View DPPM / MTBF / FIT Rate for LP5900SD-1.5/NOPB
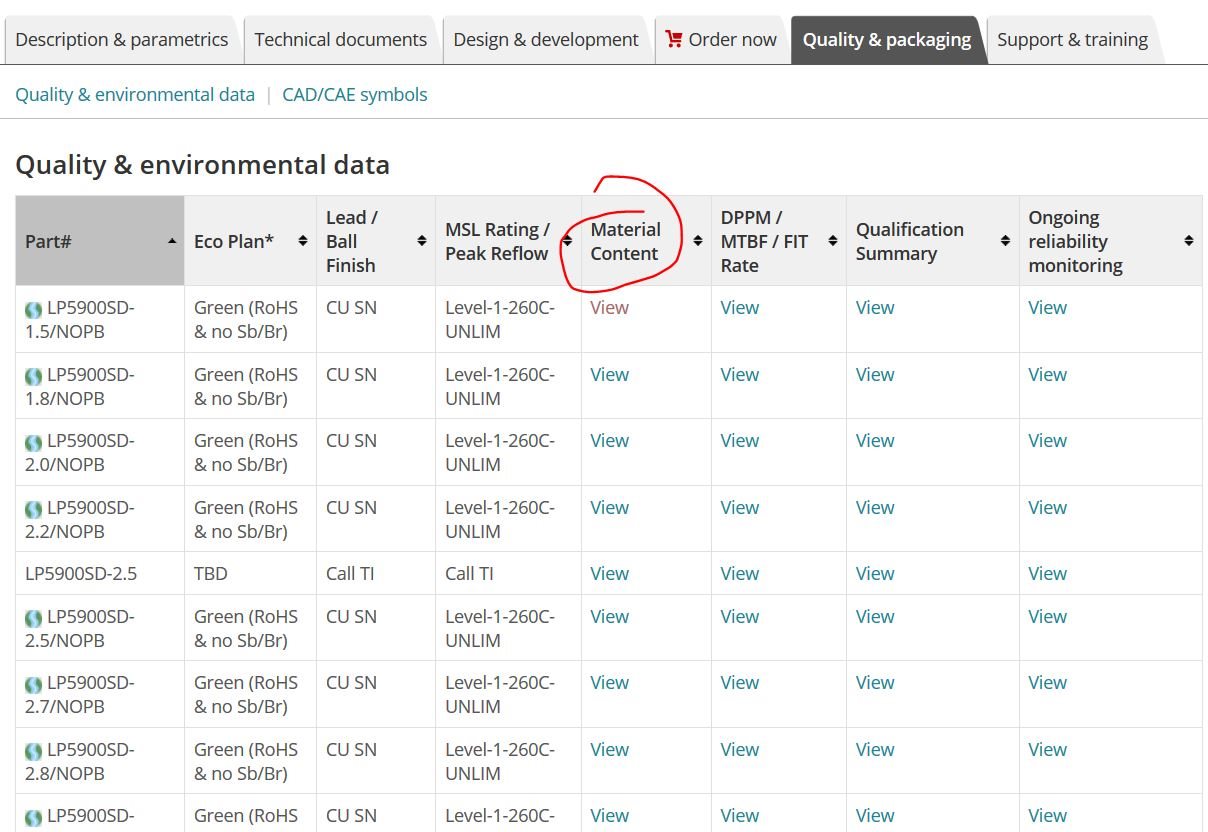The image size is (1208, 832). coord(740,308)
